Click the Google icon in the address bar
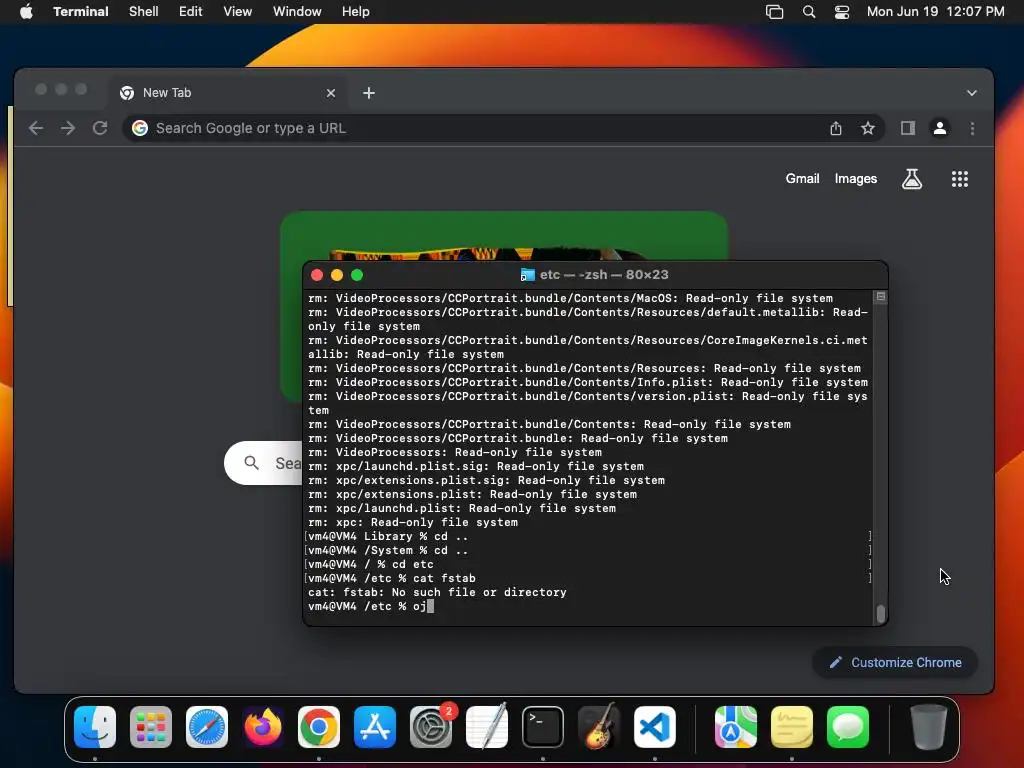1024x768 pixels. click(140, 128)
